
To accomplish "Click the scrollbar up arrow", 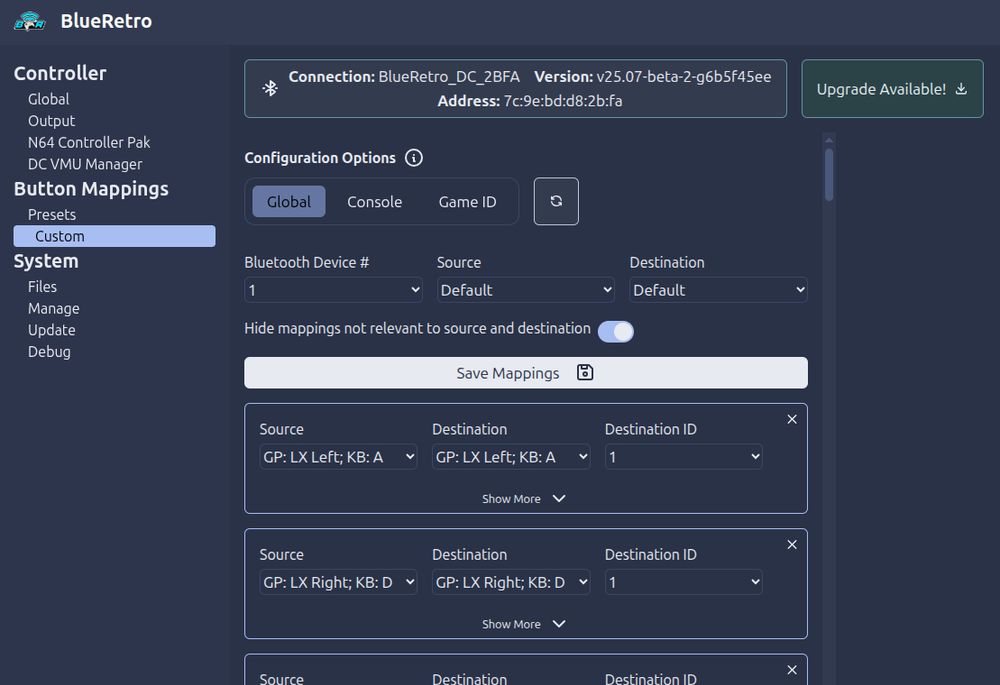I will pyautogui.click(x=829, y=140).
